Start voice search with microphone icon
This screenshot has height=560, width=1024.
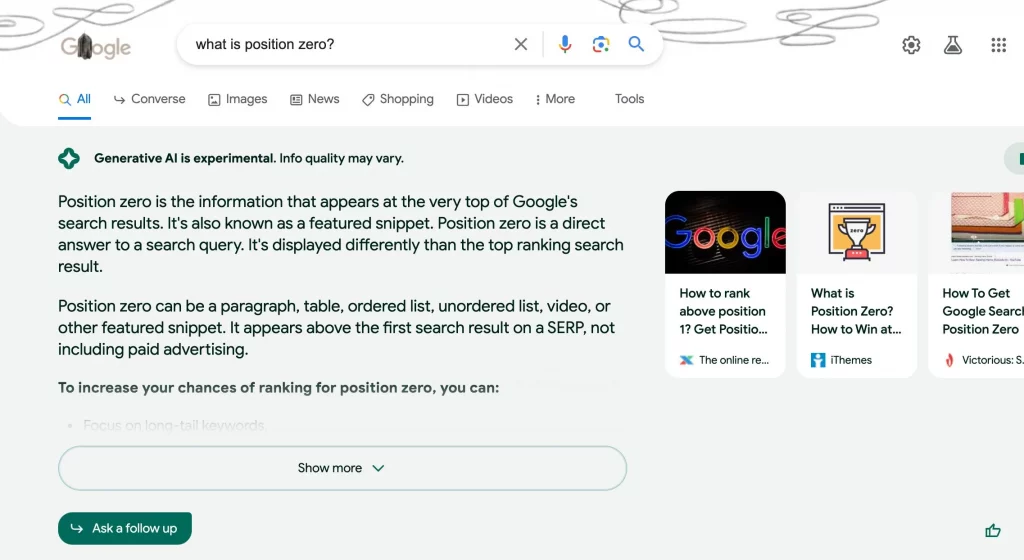[x=565, y=44]
